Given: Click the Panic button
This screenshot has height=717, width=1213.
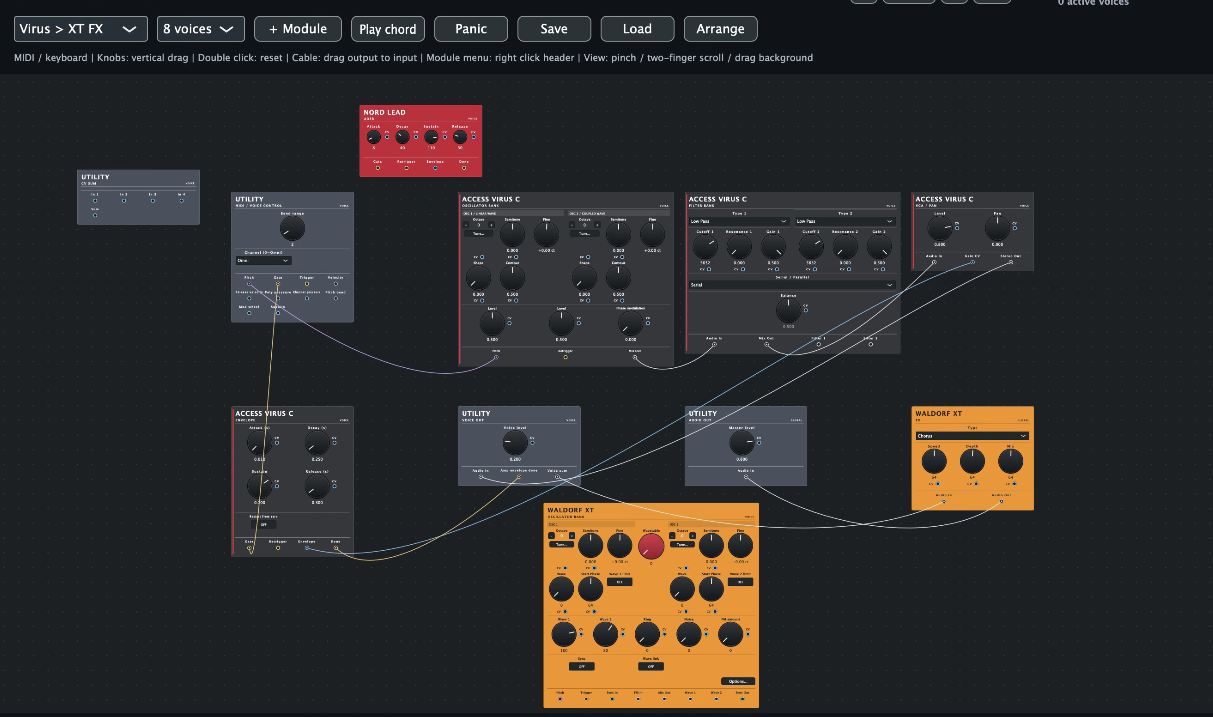Looking at the screenshot, I should click(471, 29).
